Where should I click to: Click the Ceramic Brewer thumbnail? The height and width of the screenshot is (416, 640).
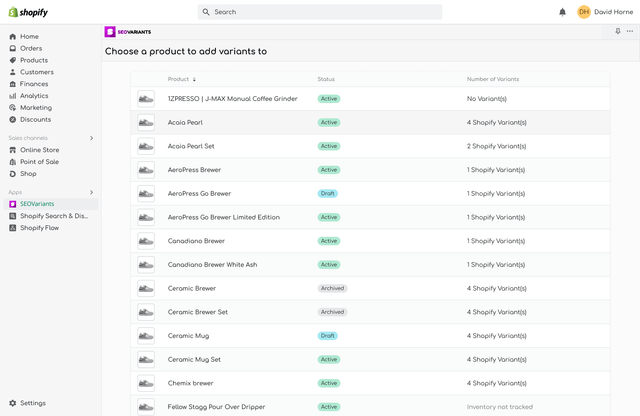146,288
